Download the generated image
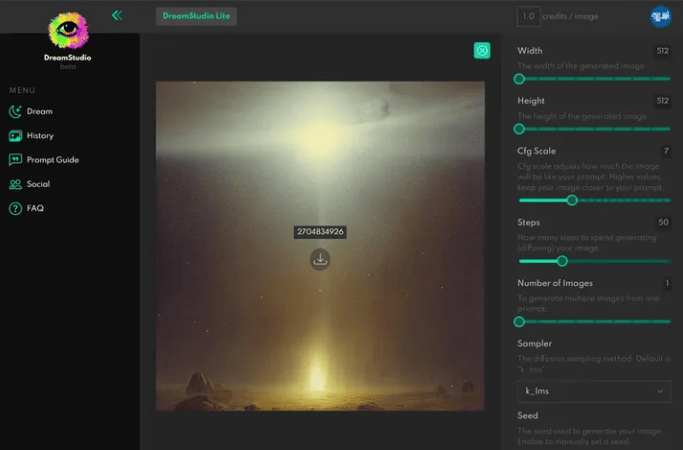 tap(320, 259)
